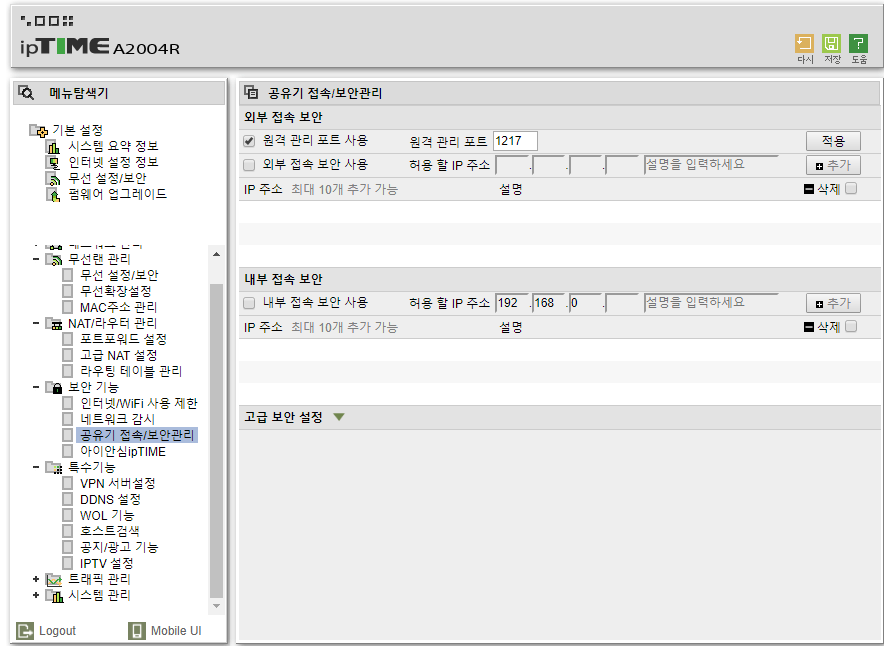Click the 공유기 접속/보안관리 header icon

pos(251,92)
